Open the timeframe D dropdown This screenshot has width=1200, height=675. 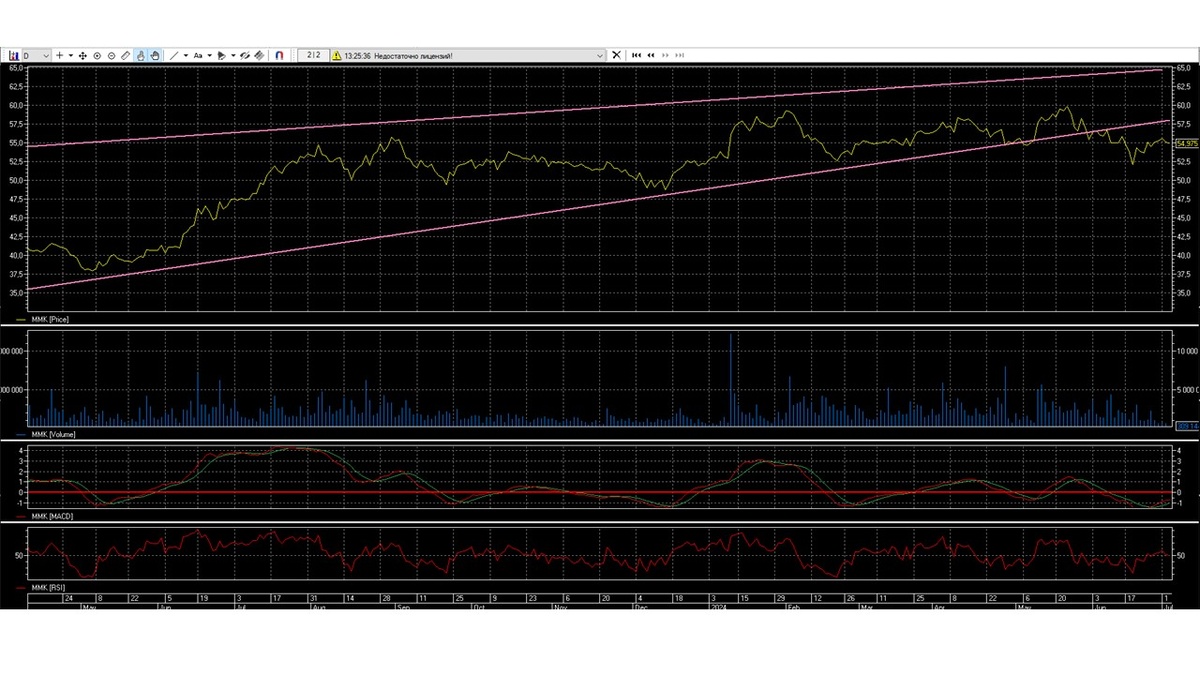click(36, 56)
